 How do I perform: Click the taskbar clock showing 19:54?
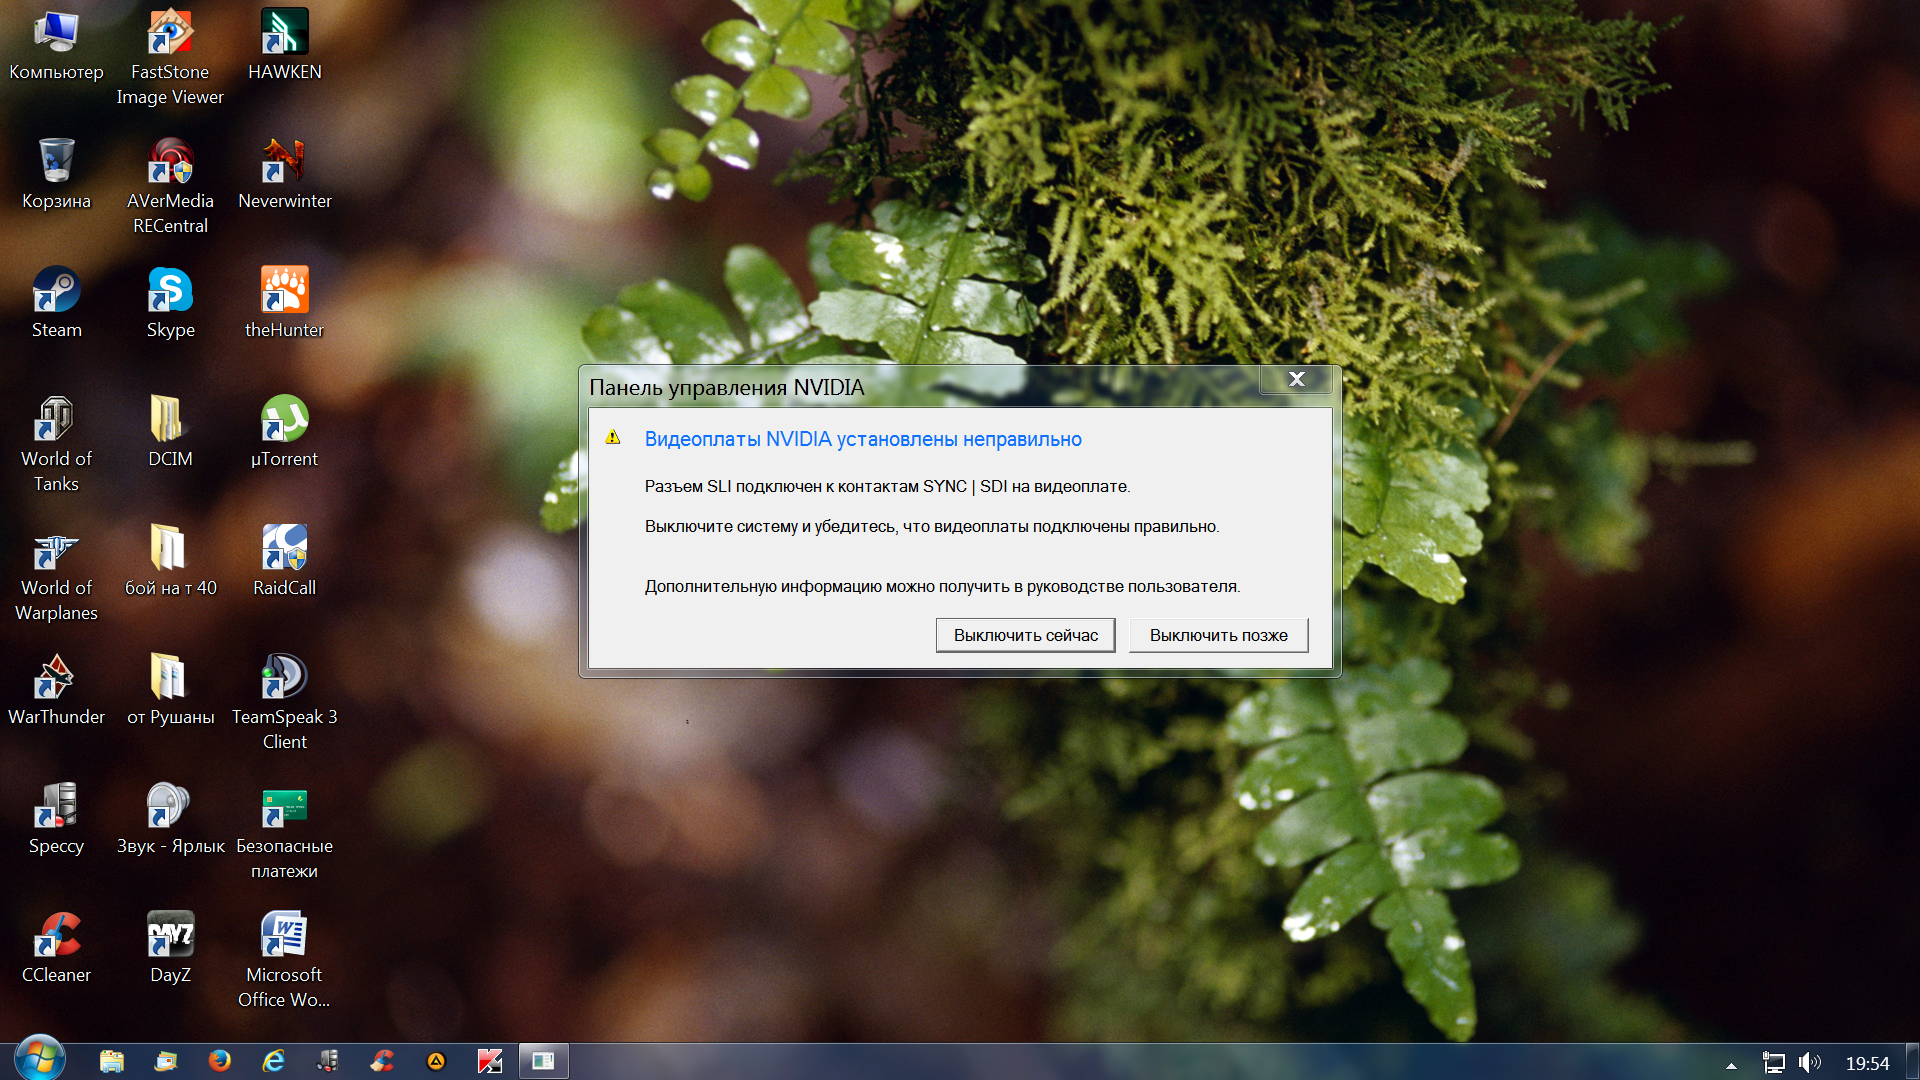tap(1866, 1063)
